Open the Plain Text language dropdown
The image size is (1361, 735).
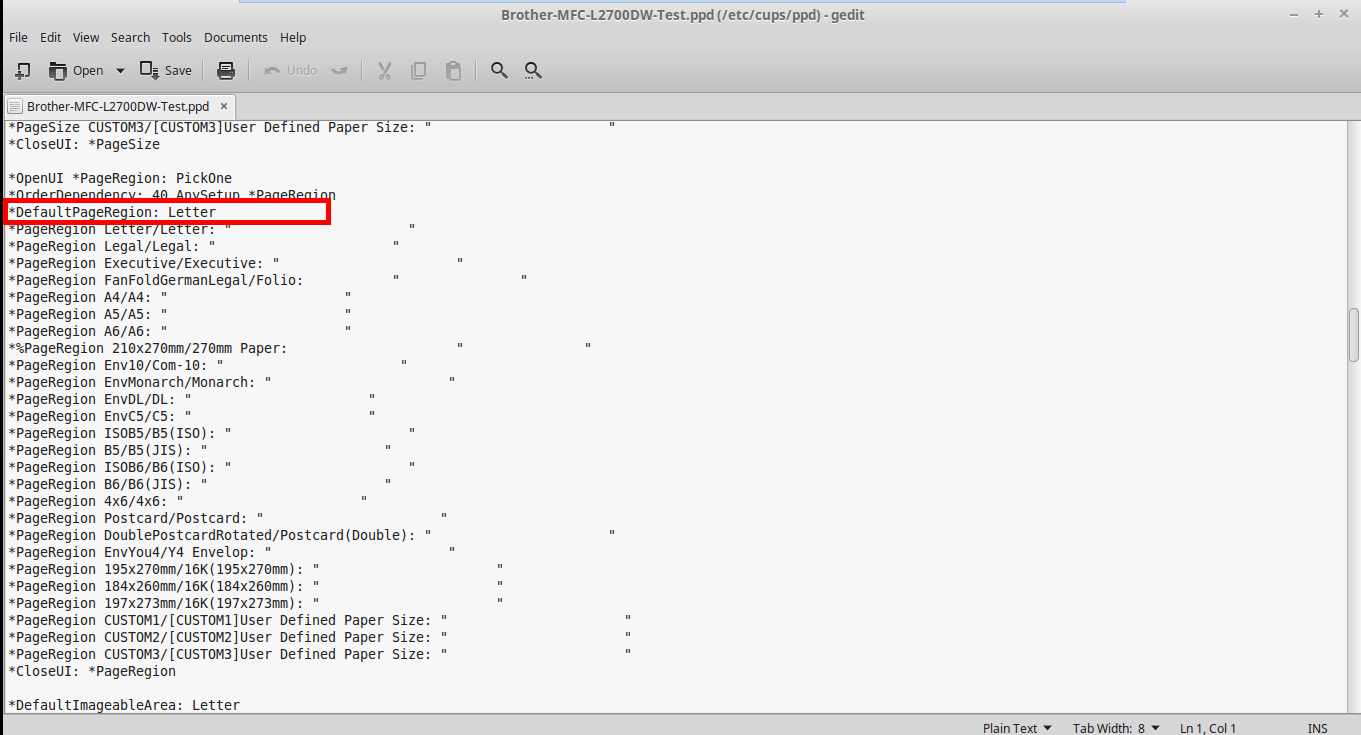click(1017, 728)
